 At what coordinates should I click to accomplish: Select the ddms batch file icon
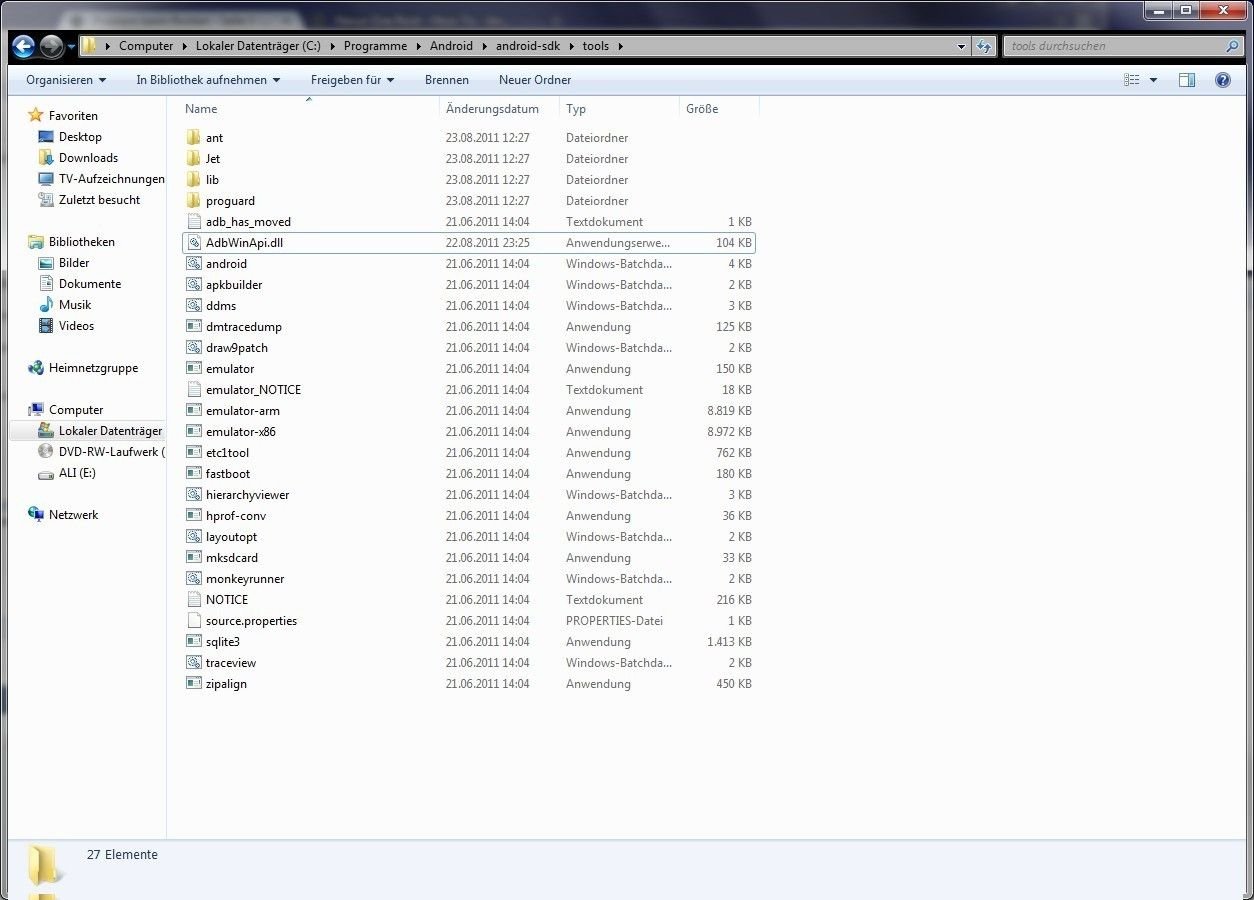coord(194,306)
